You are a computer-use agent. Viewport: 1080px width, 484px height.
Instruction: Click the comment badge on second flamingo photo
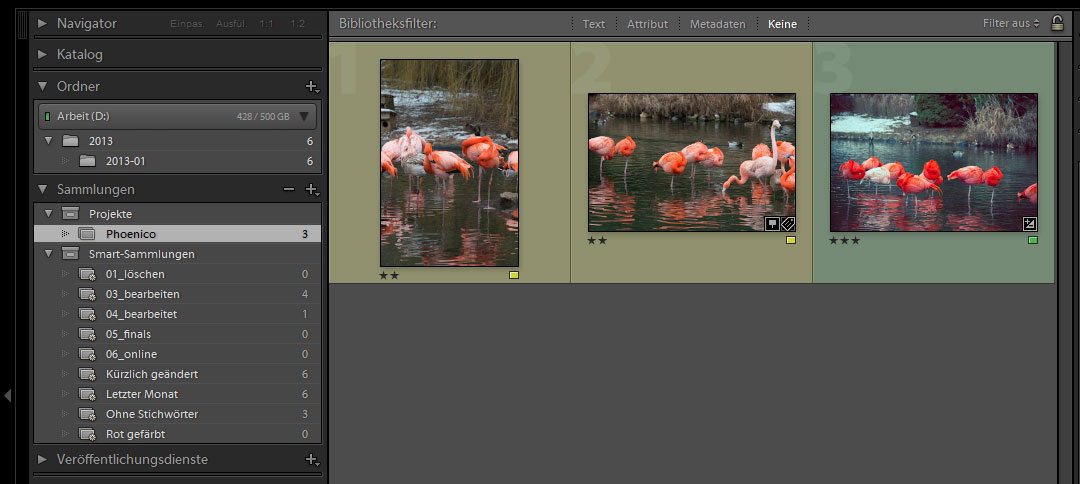click(x=772, y=223)
